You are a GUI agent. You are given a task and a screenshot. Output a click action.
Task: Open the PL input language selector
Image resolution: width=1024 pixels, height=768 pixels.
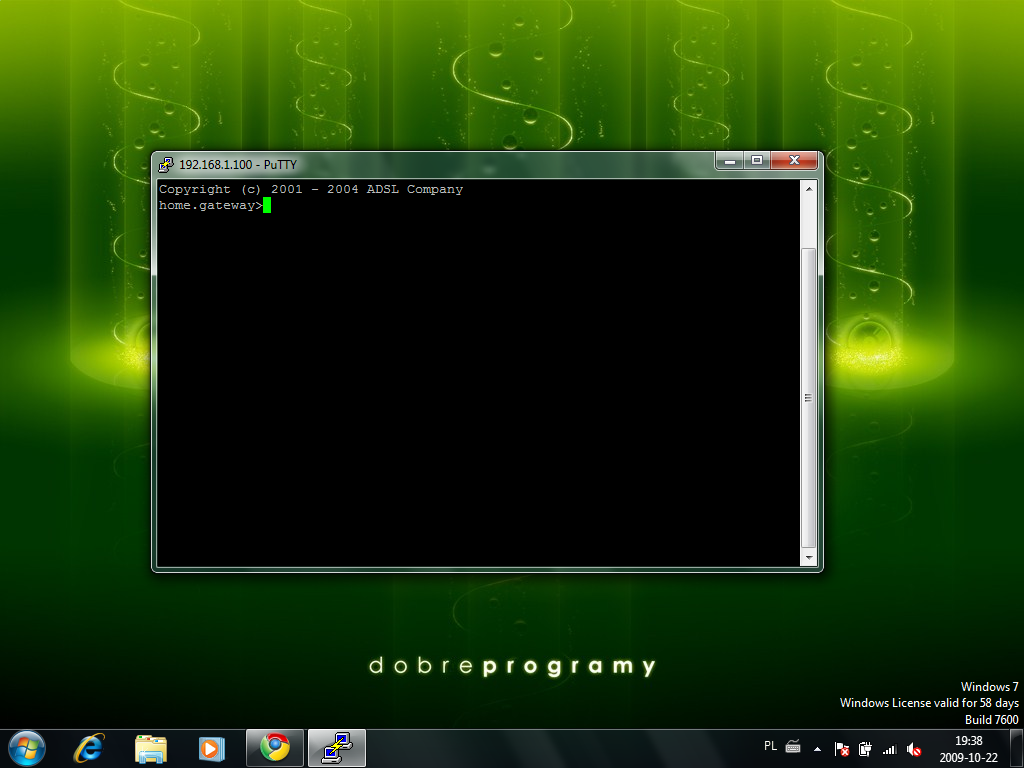(771, 746)
